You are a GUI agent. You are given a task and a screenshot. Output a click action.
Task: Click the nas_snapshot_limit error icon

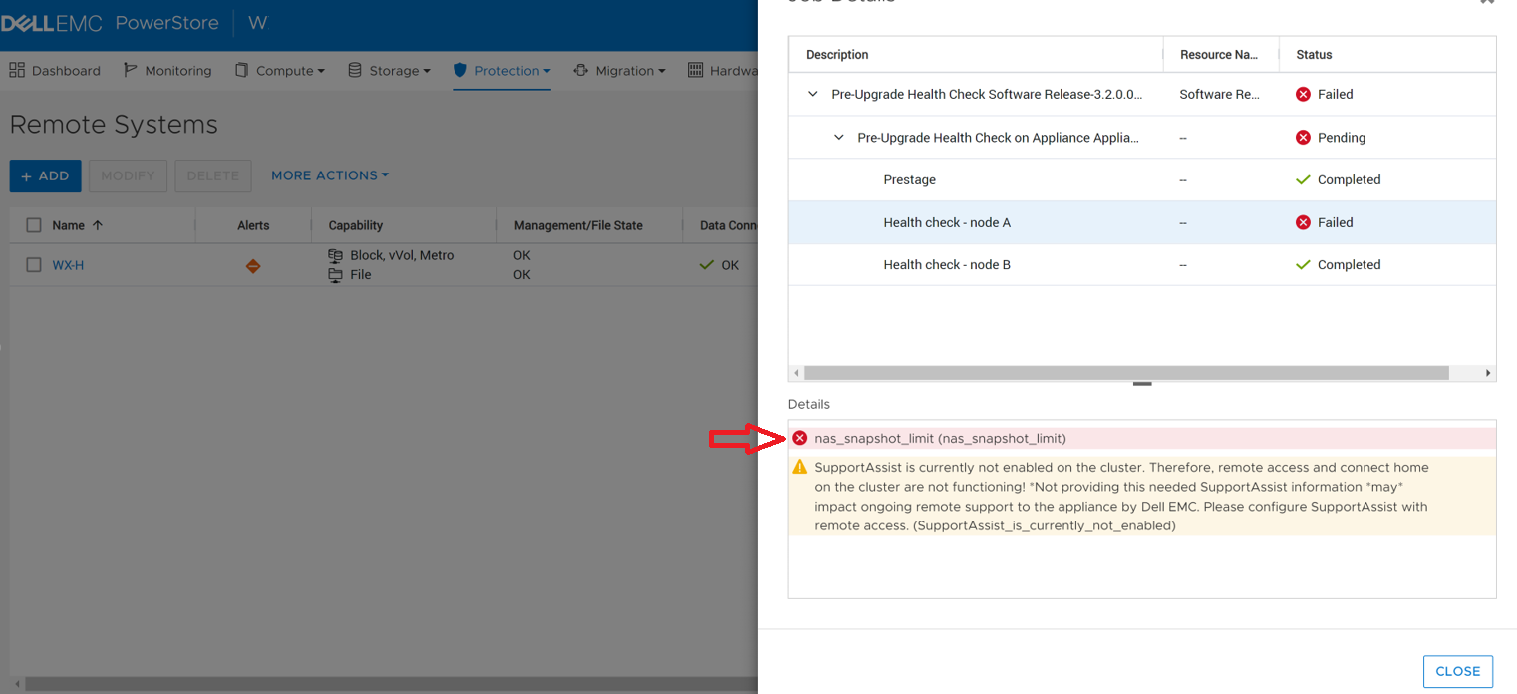[800, 439]
